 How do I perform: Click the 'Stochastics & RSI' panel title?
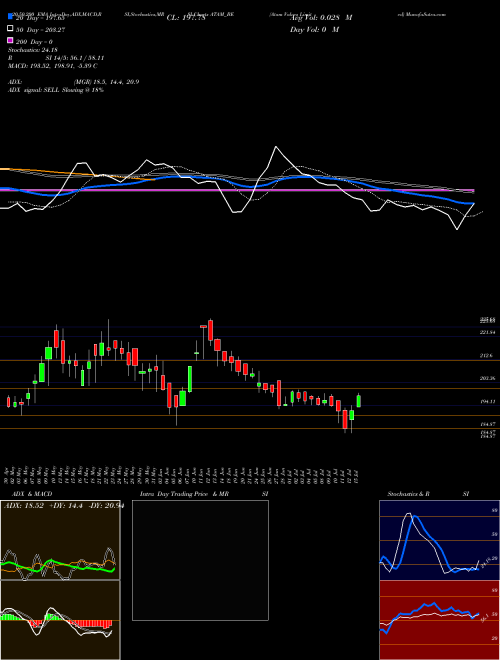coord(428,494)
